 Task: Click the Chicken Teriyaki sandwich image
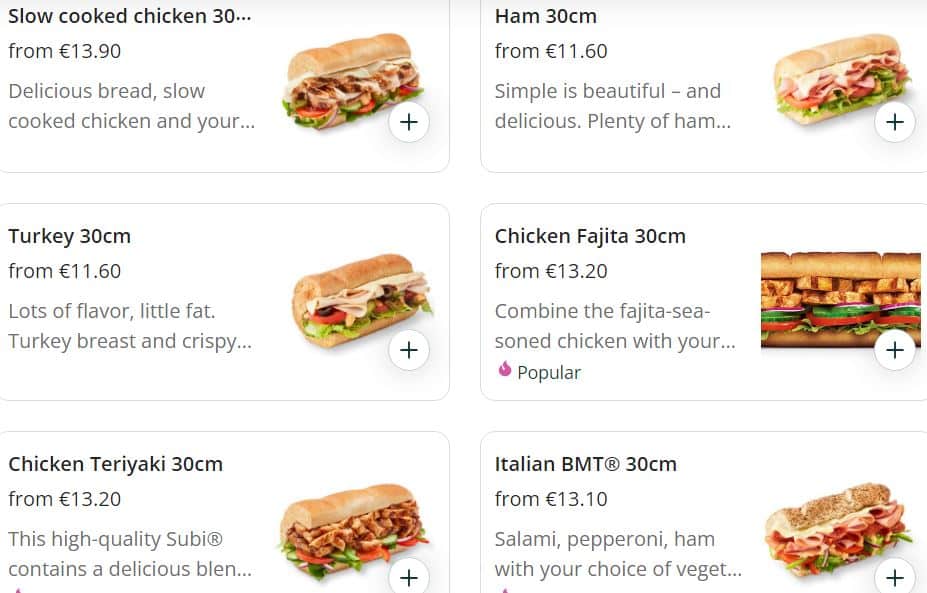coord(350,530)
